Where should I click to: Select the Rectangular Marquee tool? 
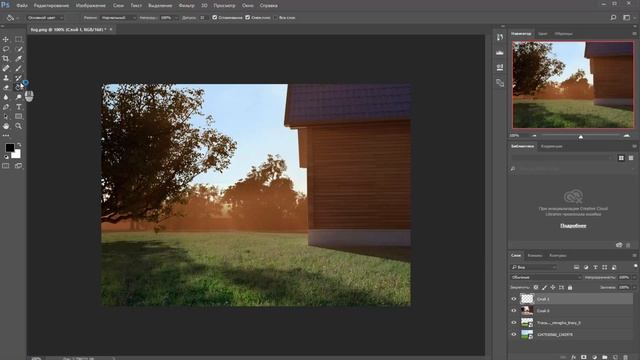(x=18, y=39)
